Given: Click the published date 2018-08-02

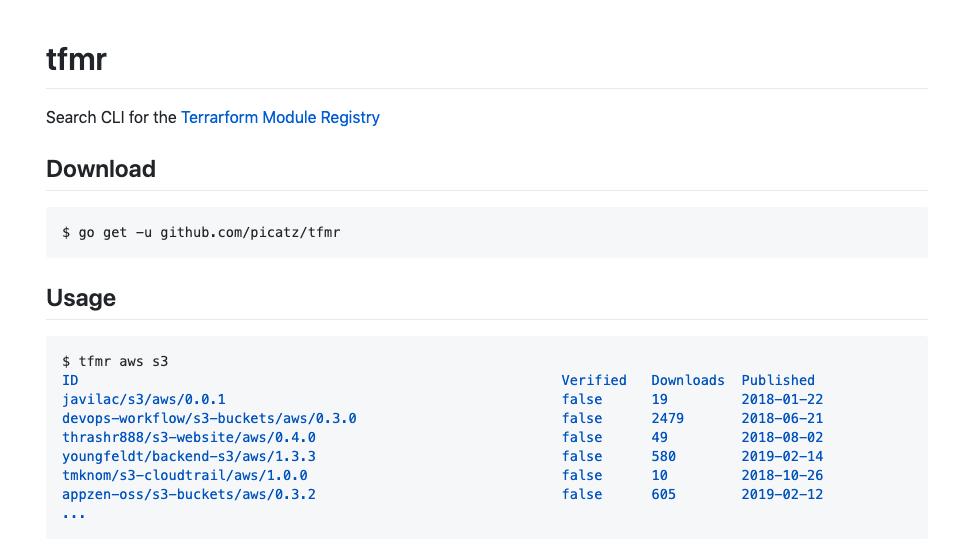Looking at the screenshot, I should 782,437.
